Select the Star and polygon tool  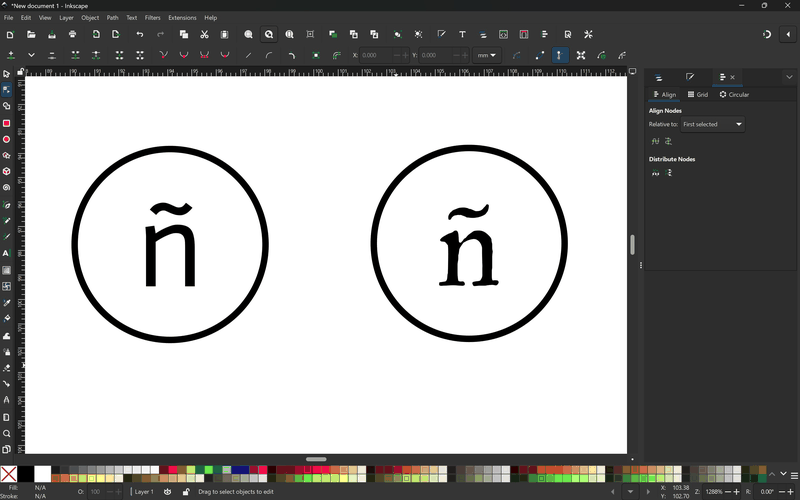[6, 156]
